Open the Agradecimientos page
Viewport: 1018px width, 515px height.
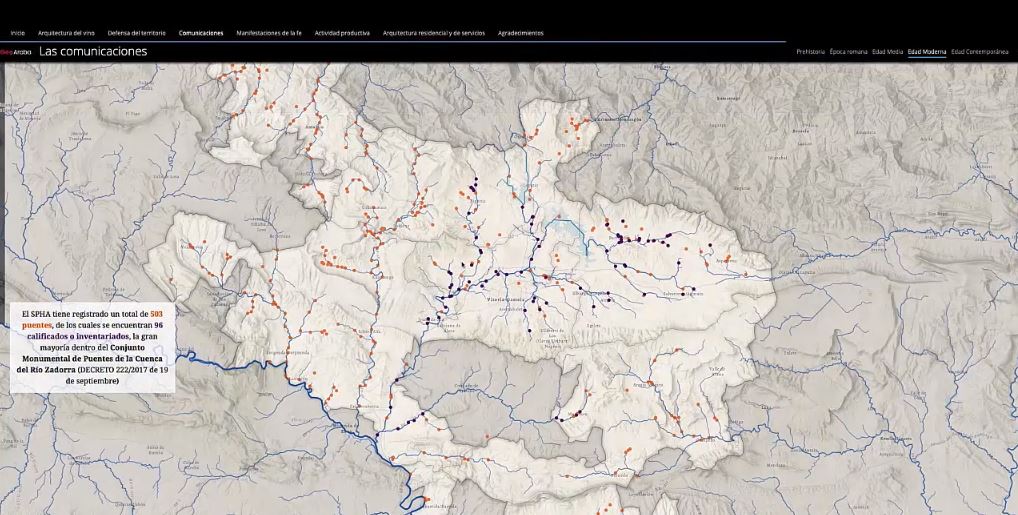click(x=521, y=33)
